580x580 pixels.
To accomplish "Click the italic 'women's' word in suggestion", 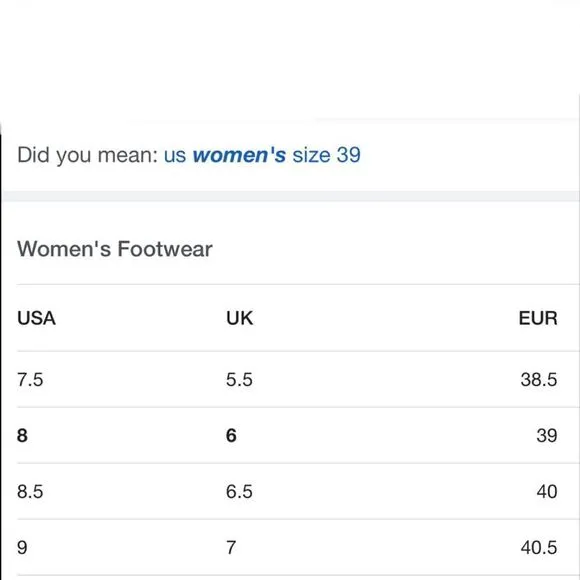I will coord(239,155).
